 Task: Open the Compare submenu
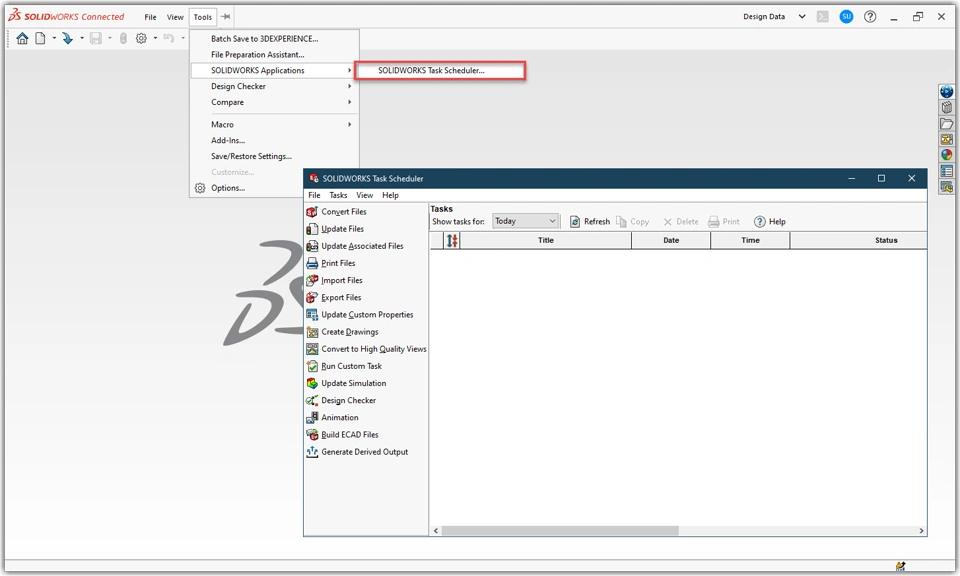pos(274,102)
